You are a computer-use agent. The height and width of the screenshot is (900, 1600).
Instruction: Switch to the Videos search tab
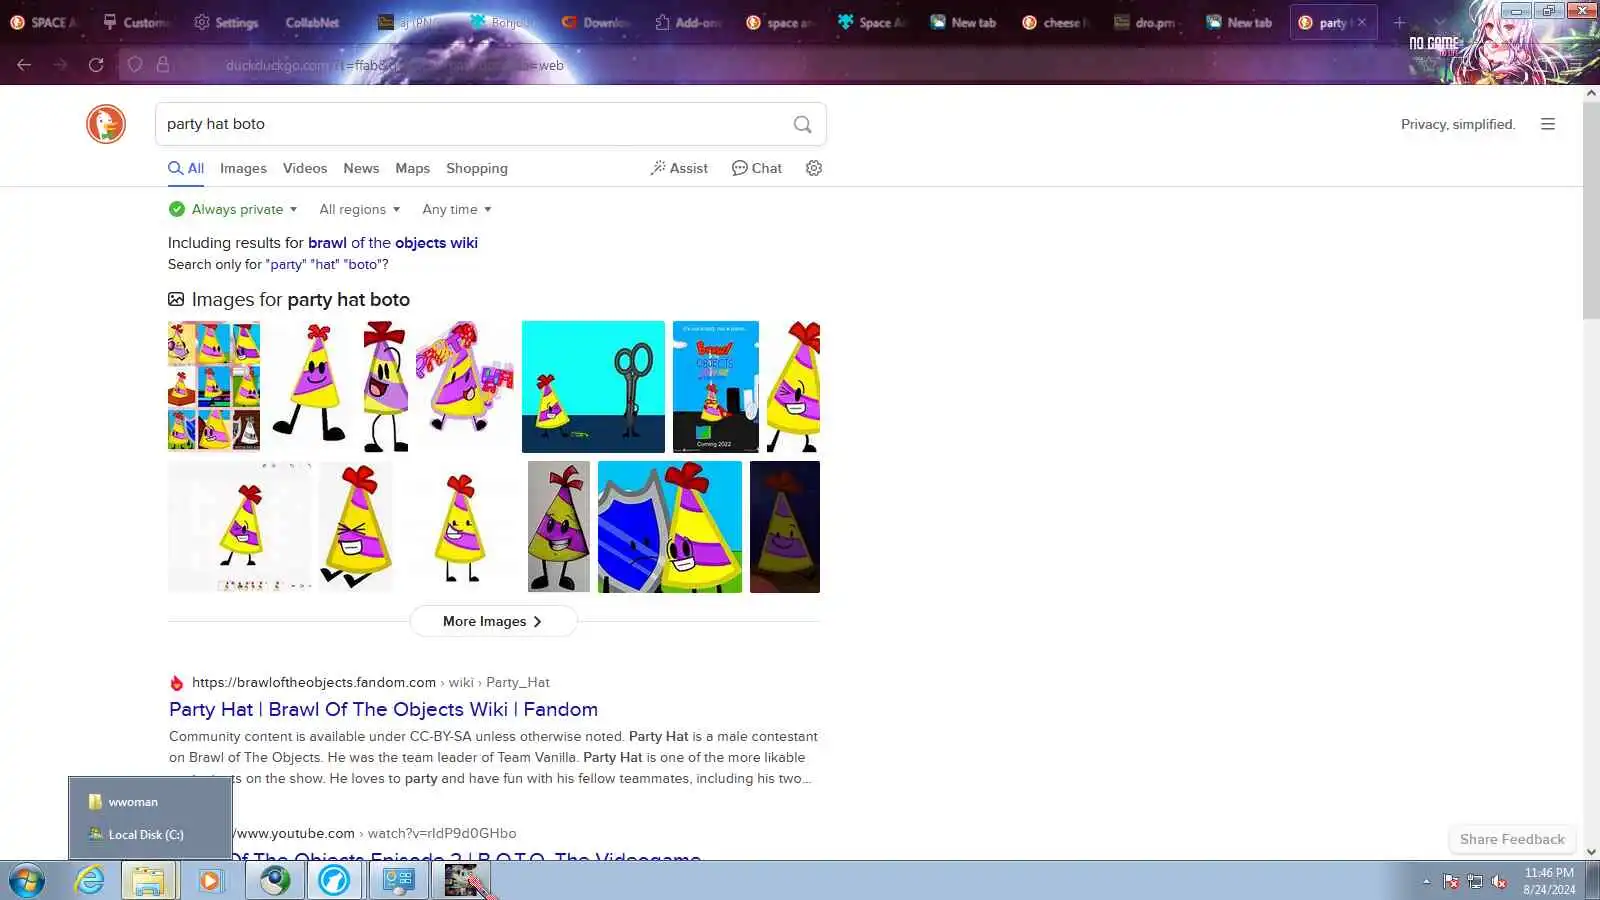pos(305,168)
